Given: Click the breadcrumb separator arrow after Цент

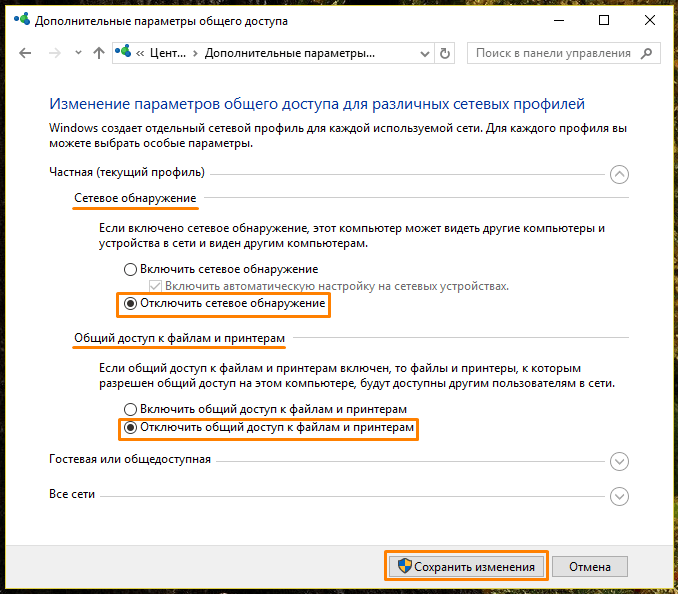Looking at the screenshot, I should (195, 54).
